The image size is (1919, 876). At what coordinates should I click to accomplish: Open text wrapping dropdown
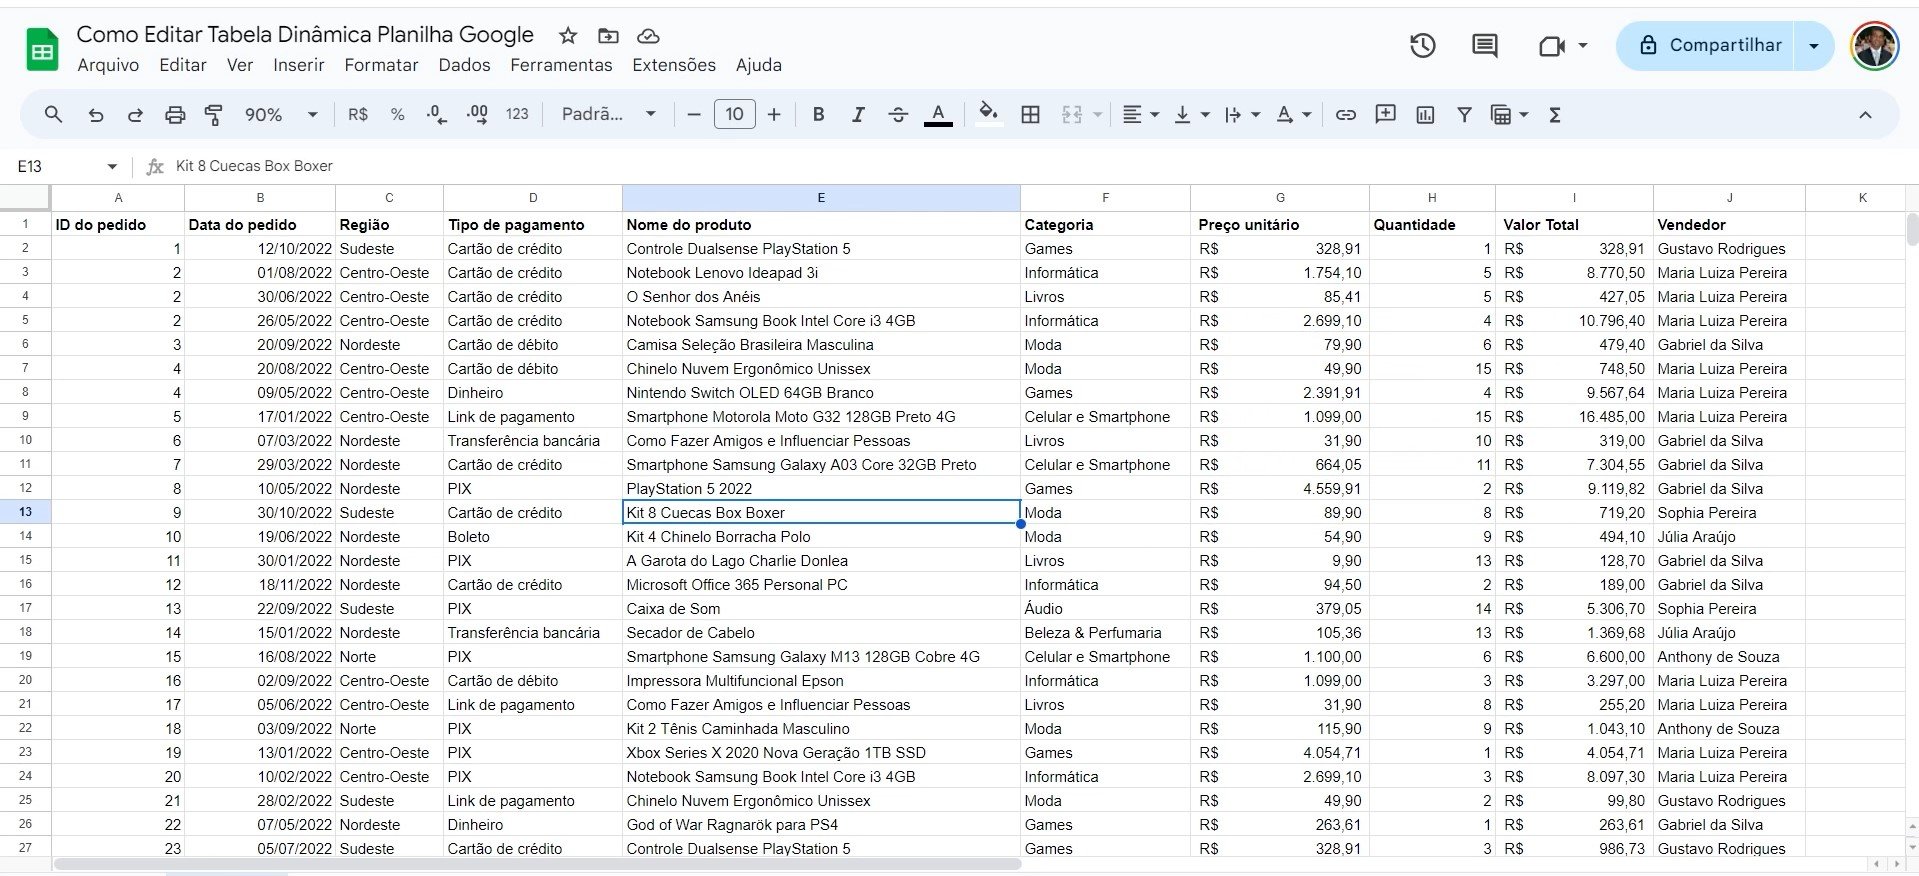tap(1242, 115)
